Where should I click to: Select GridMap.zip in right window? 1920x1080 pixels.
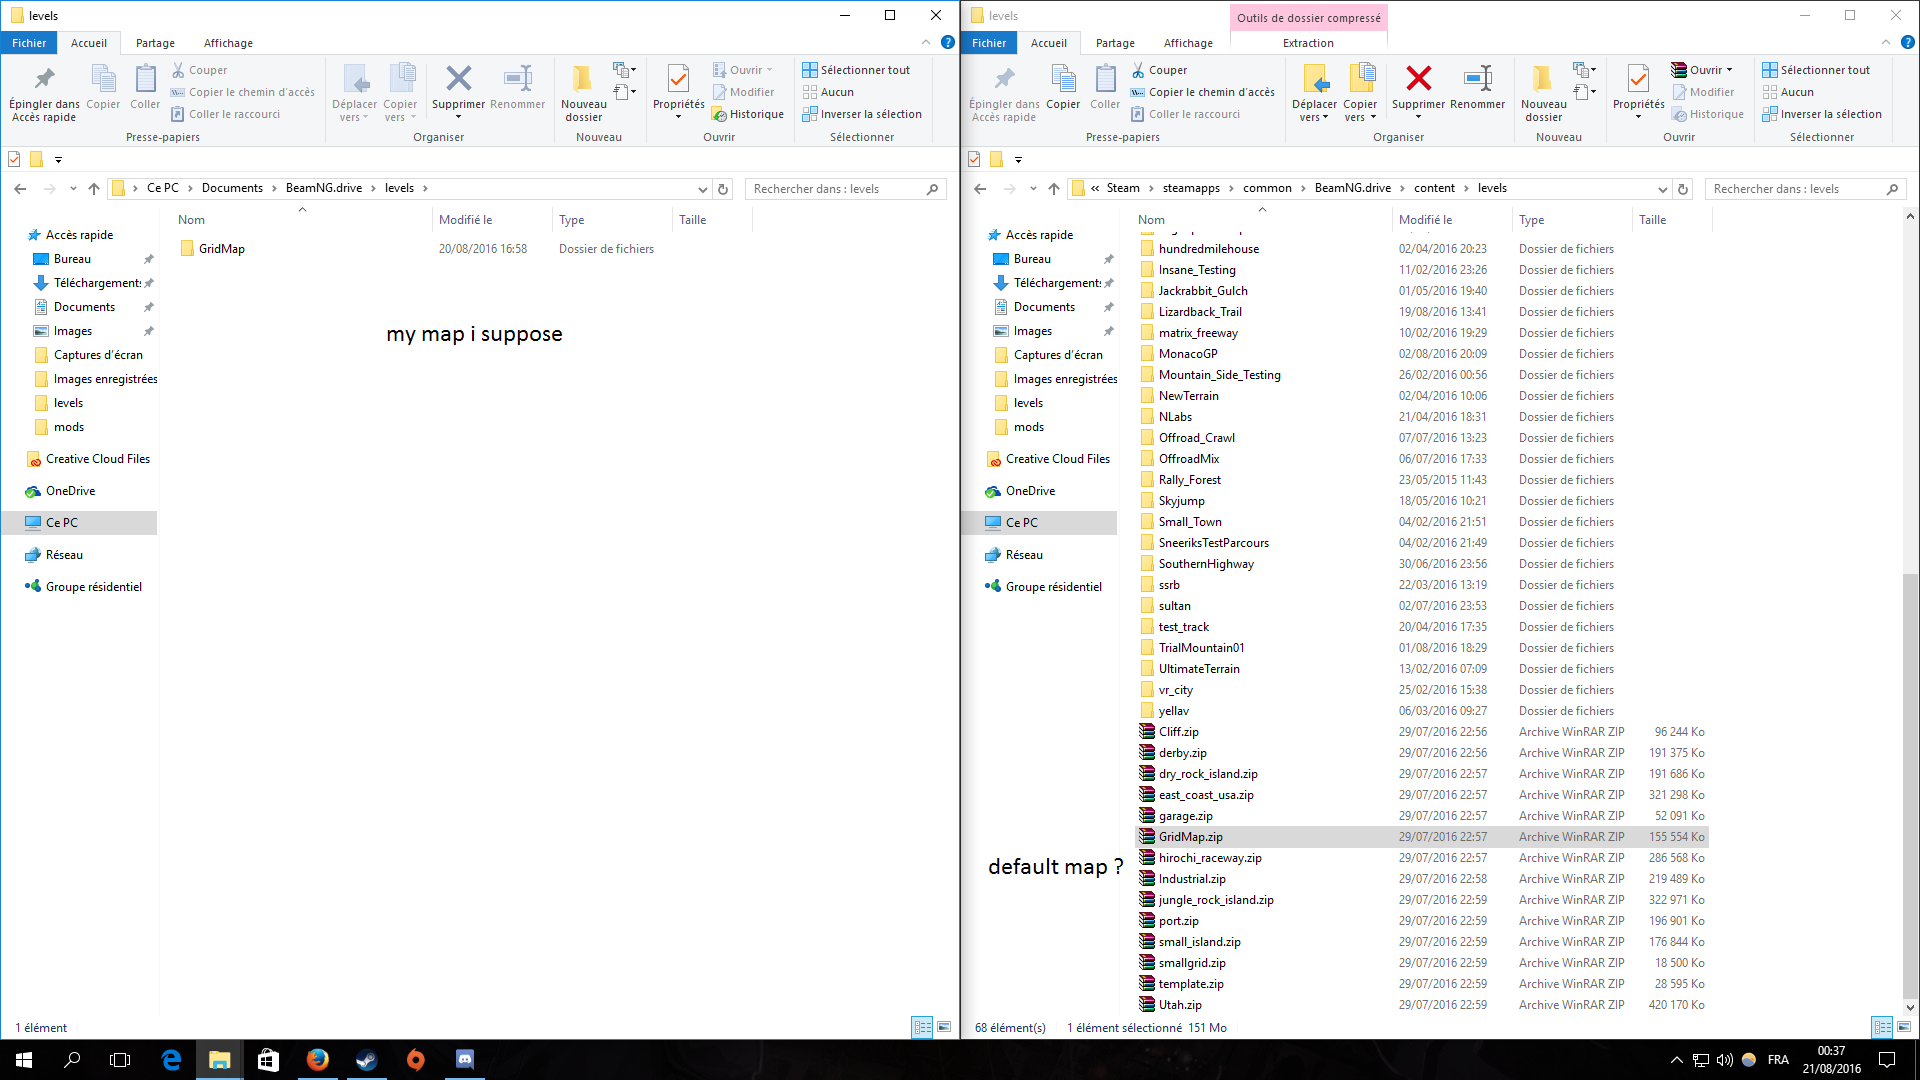click(x=1421, y=837)
